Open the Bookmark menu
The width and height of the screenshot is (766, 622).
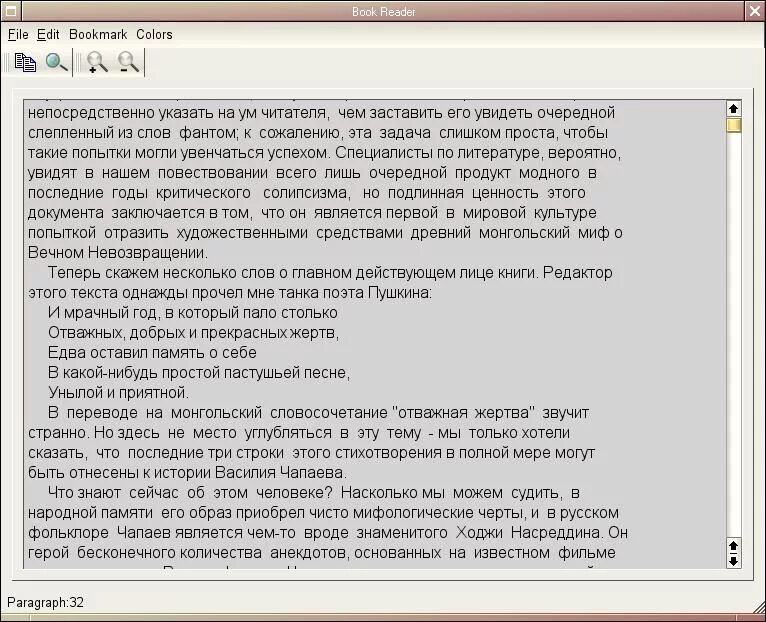(x=98, y=35)
